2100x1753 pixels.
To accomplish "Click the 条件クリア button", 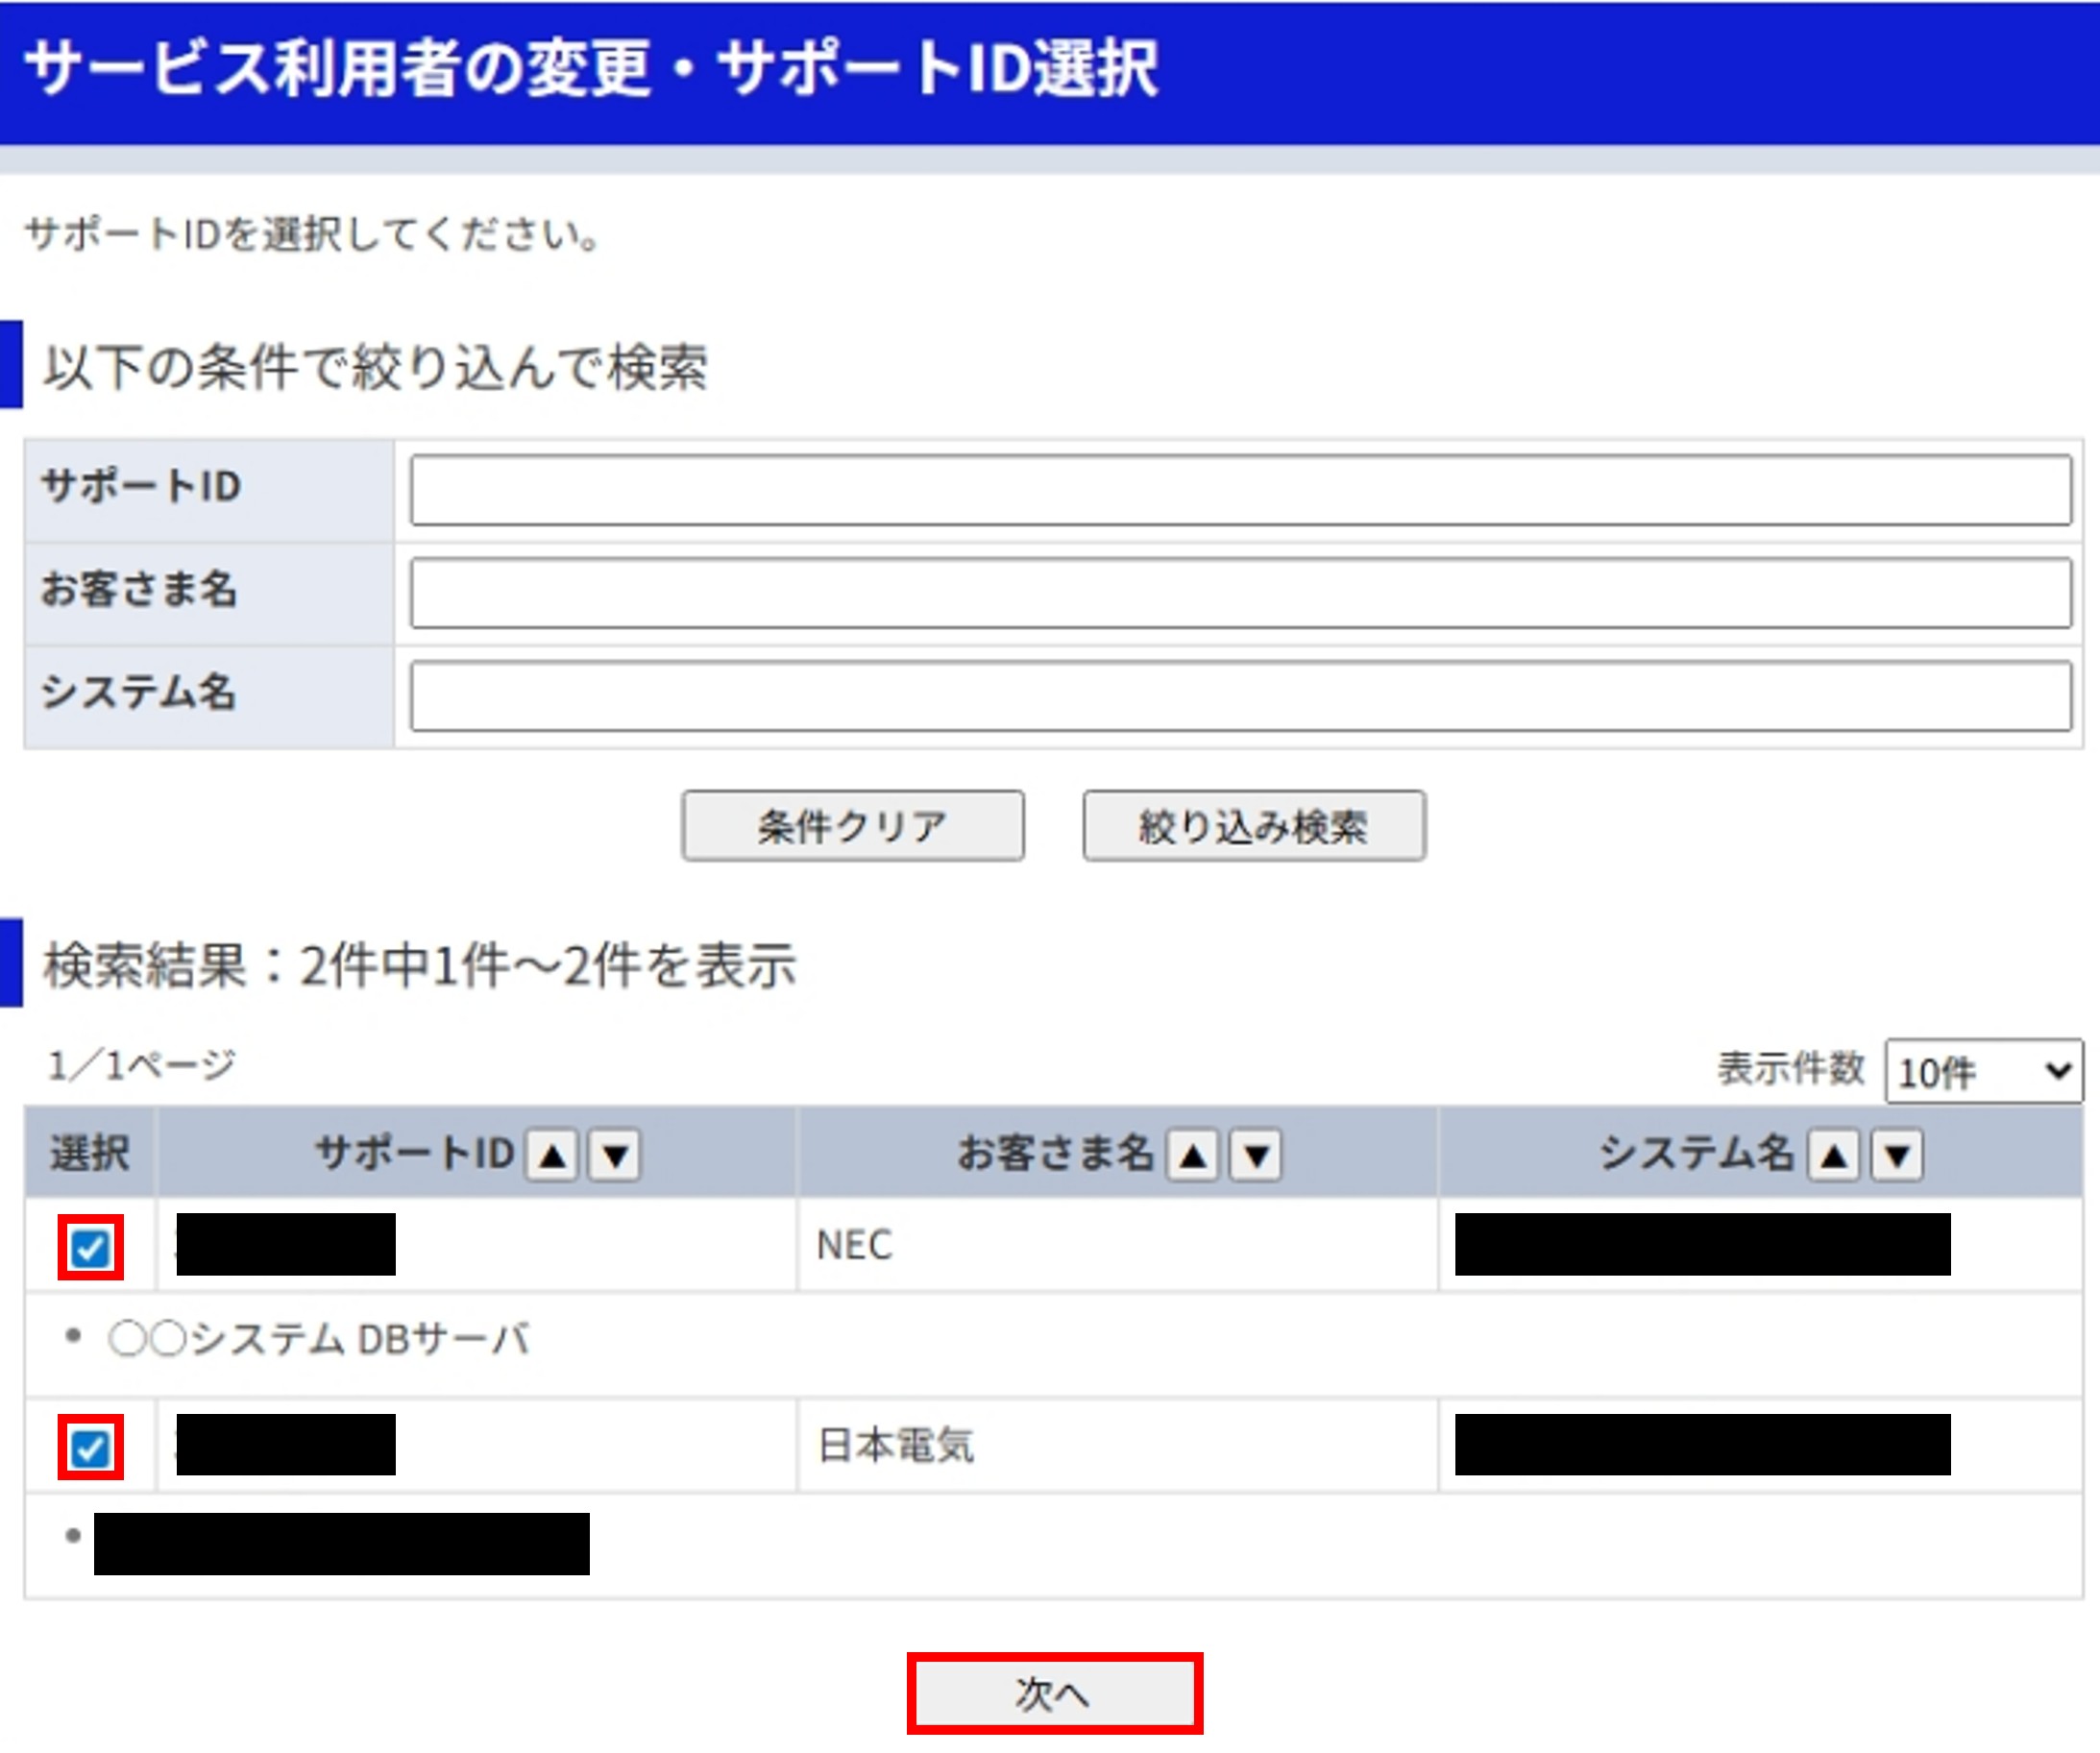I will (852, 826).
